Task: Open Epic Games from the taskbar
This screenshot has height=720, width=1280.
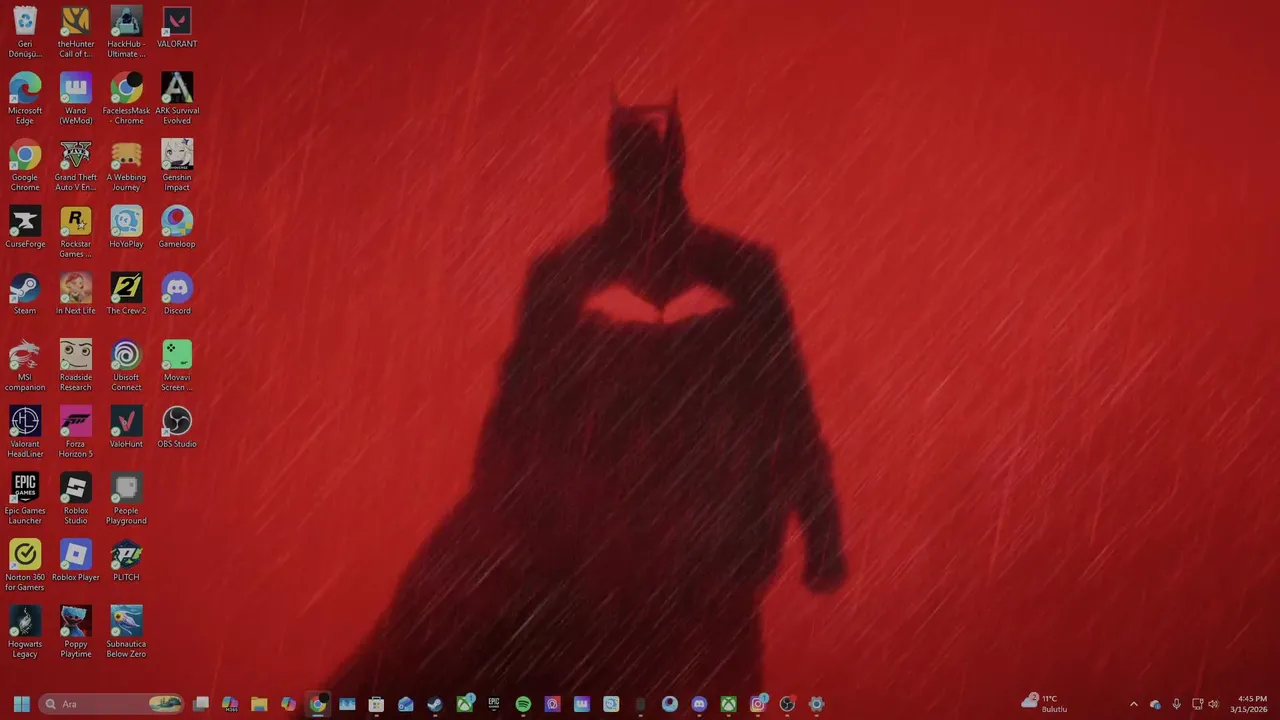Action: click(494, 704)
